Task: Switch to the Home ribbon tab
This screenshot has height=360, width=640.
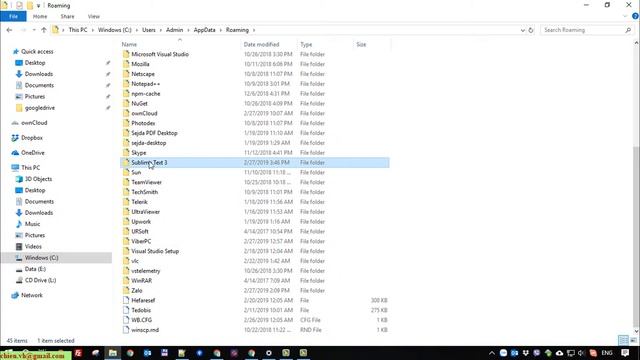Action: click(x=40, y=16)
